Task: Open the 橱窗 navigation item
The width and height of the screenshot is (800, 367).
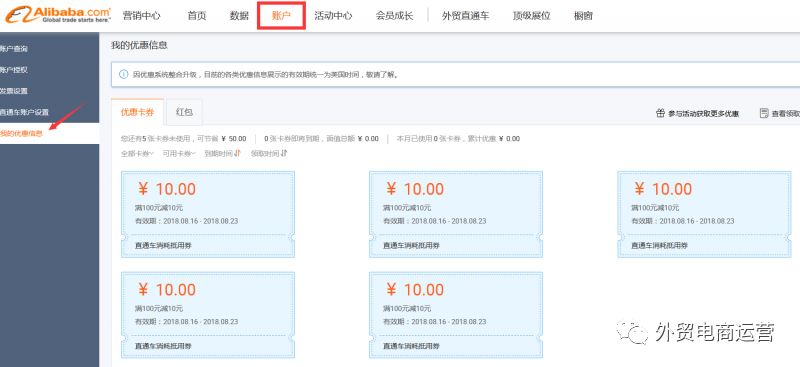Action: (583, 16)
